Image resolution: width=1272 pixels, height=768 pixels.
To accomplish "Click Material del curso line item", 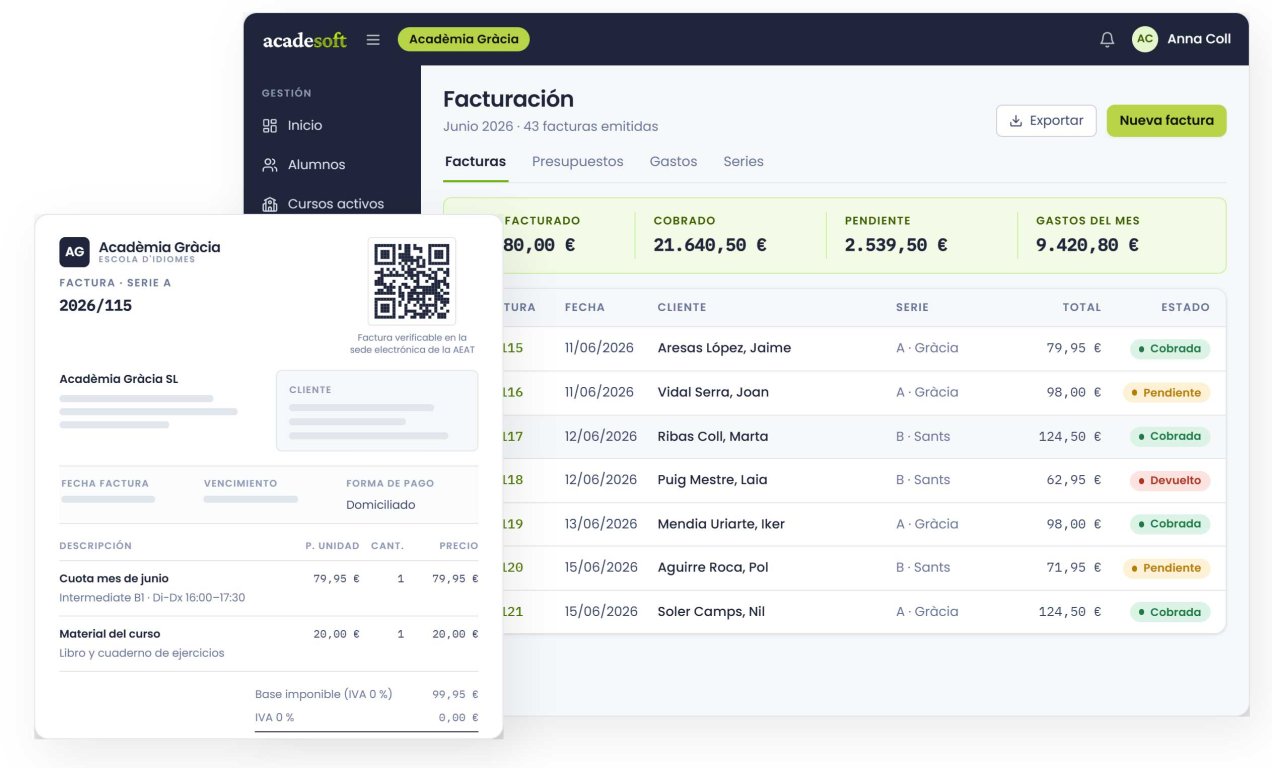I will point(110,633).
